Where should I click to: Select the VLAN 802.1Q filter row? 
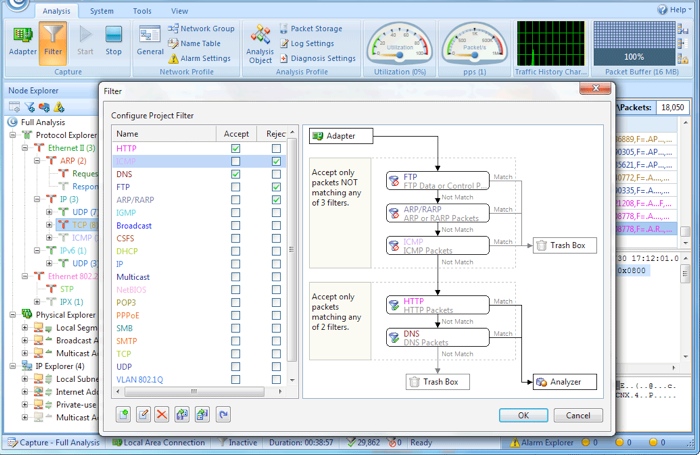coord(199,380)
